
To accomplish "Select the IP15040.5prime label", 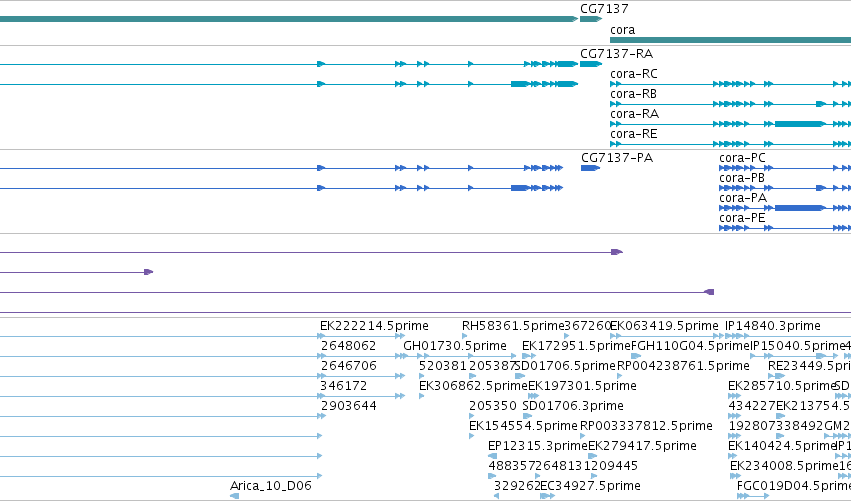I will click(x=797, y=346).
